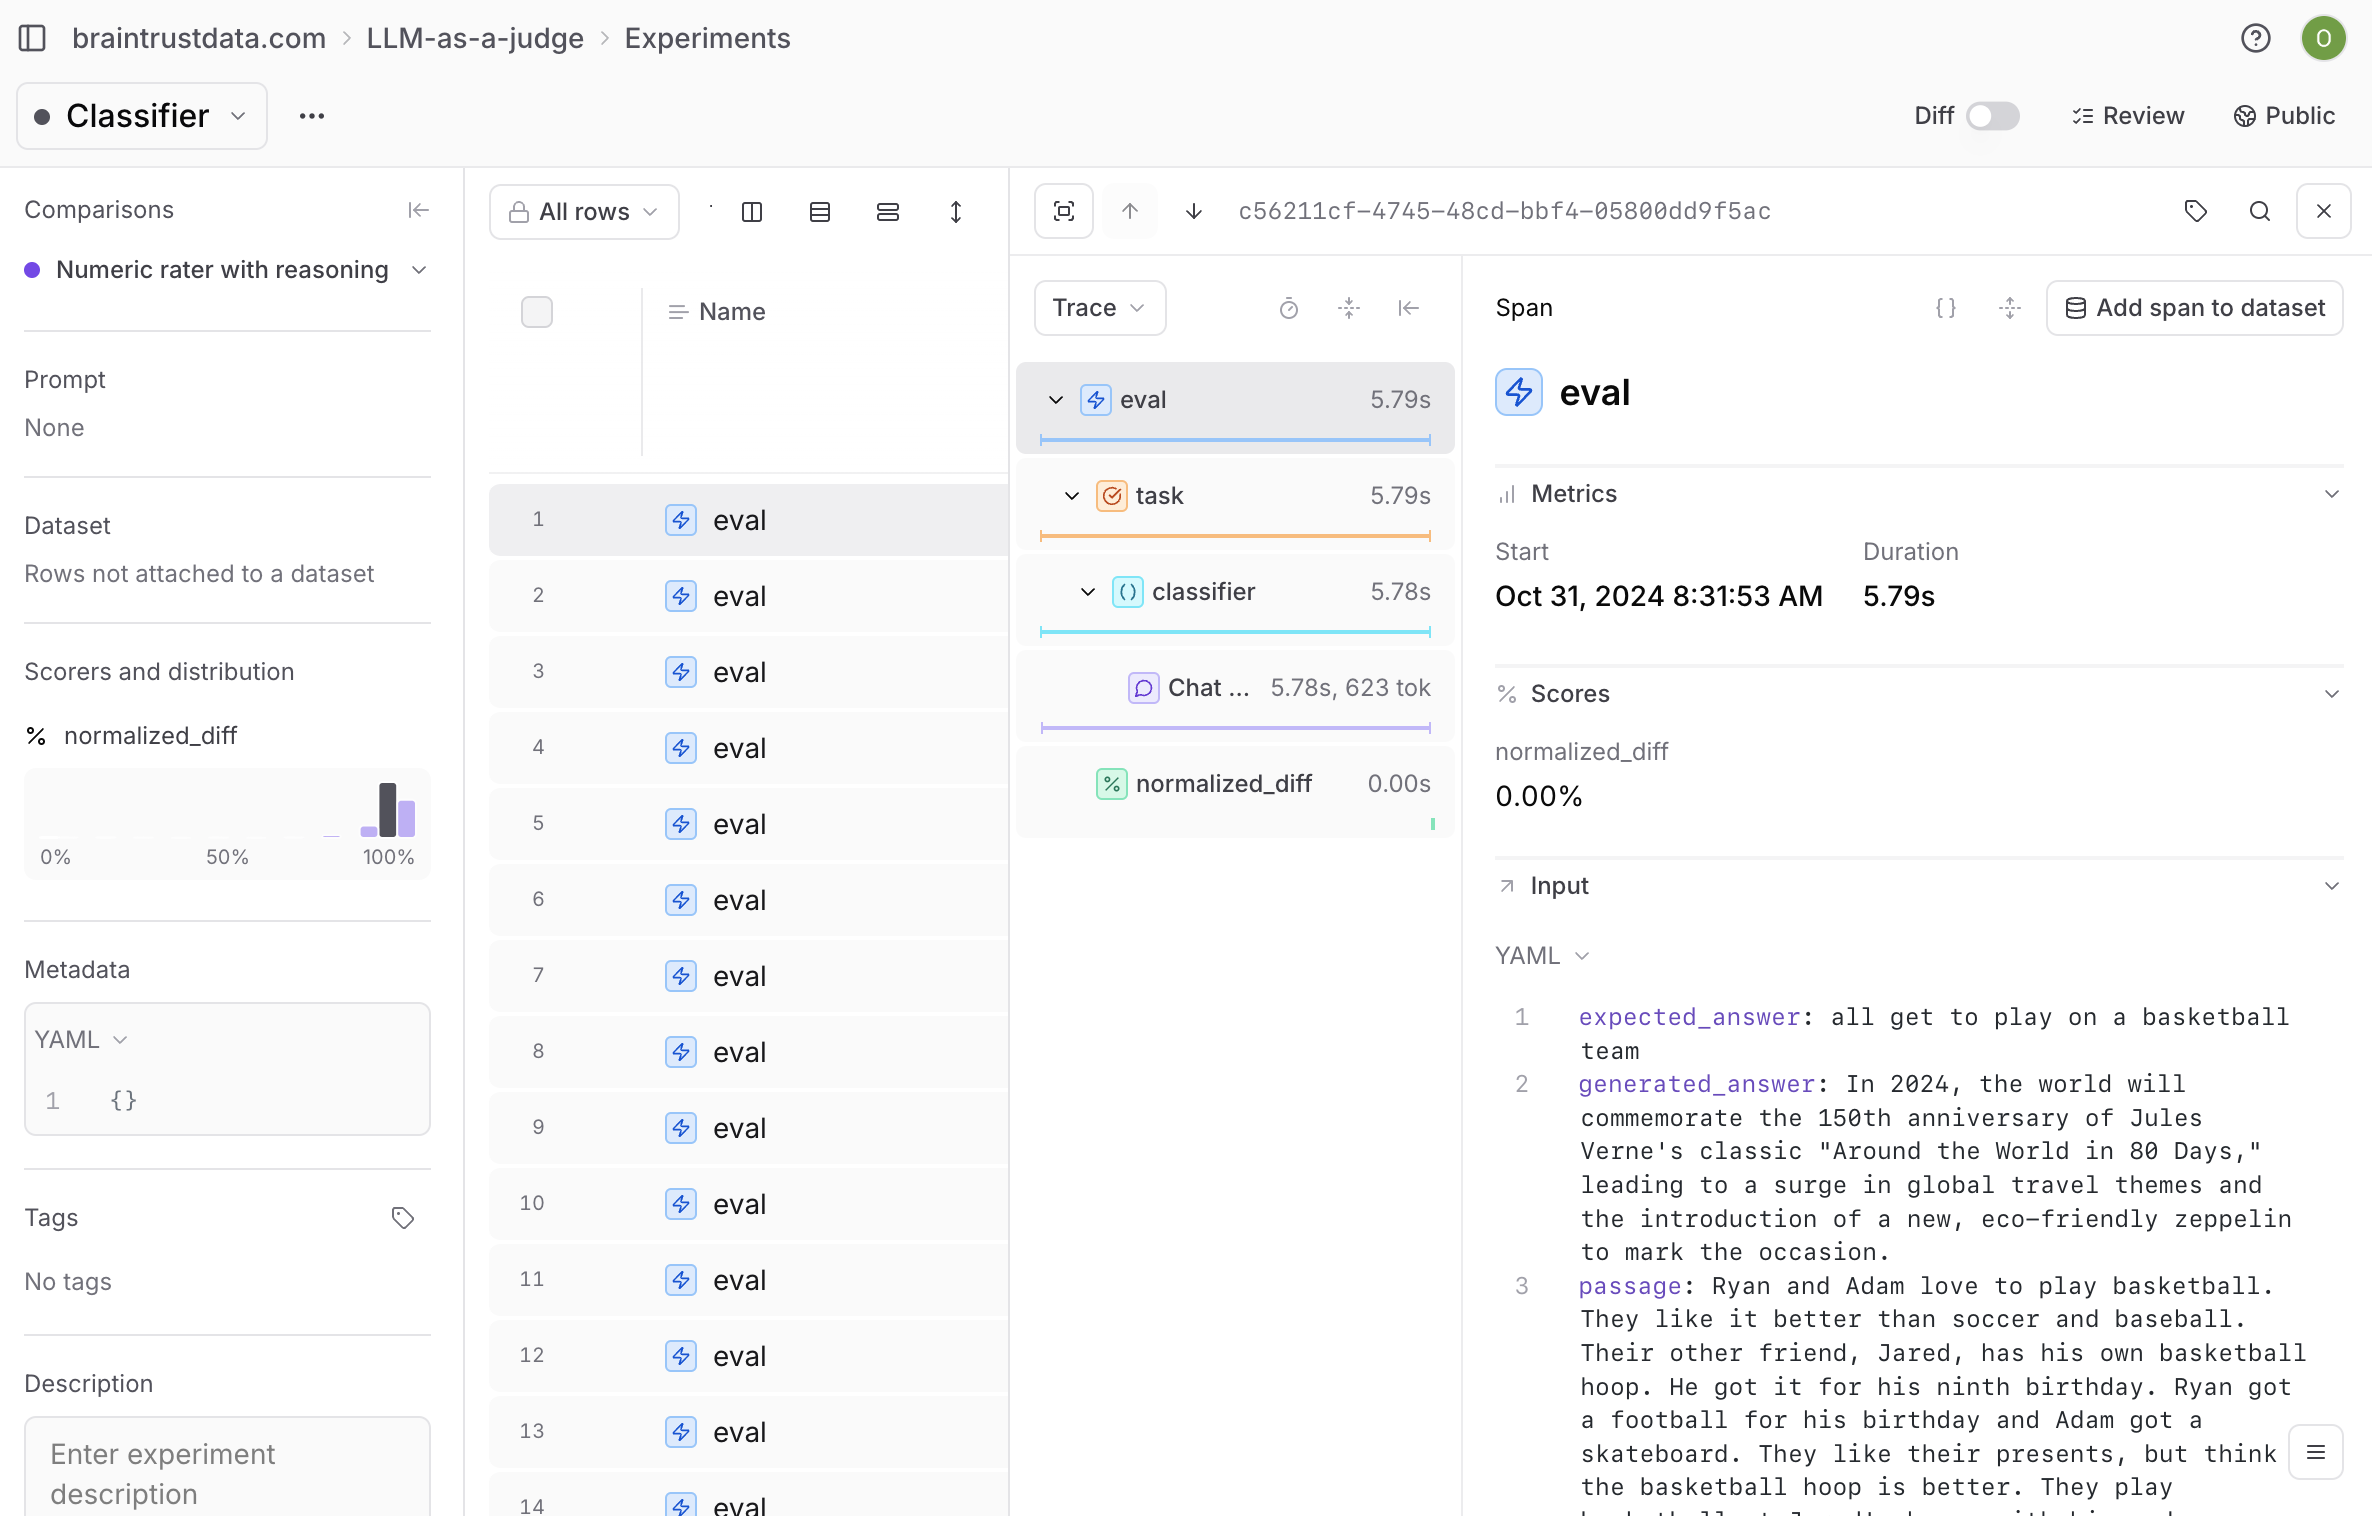Go to next row with down arrow
The image size is (2372, 1516).
[1193, 211]
